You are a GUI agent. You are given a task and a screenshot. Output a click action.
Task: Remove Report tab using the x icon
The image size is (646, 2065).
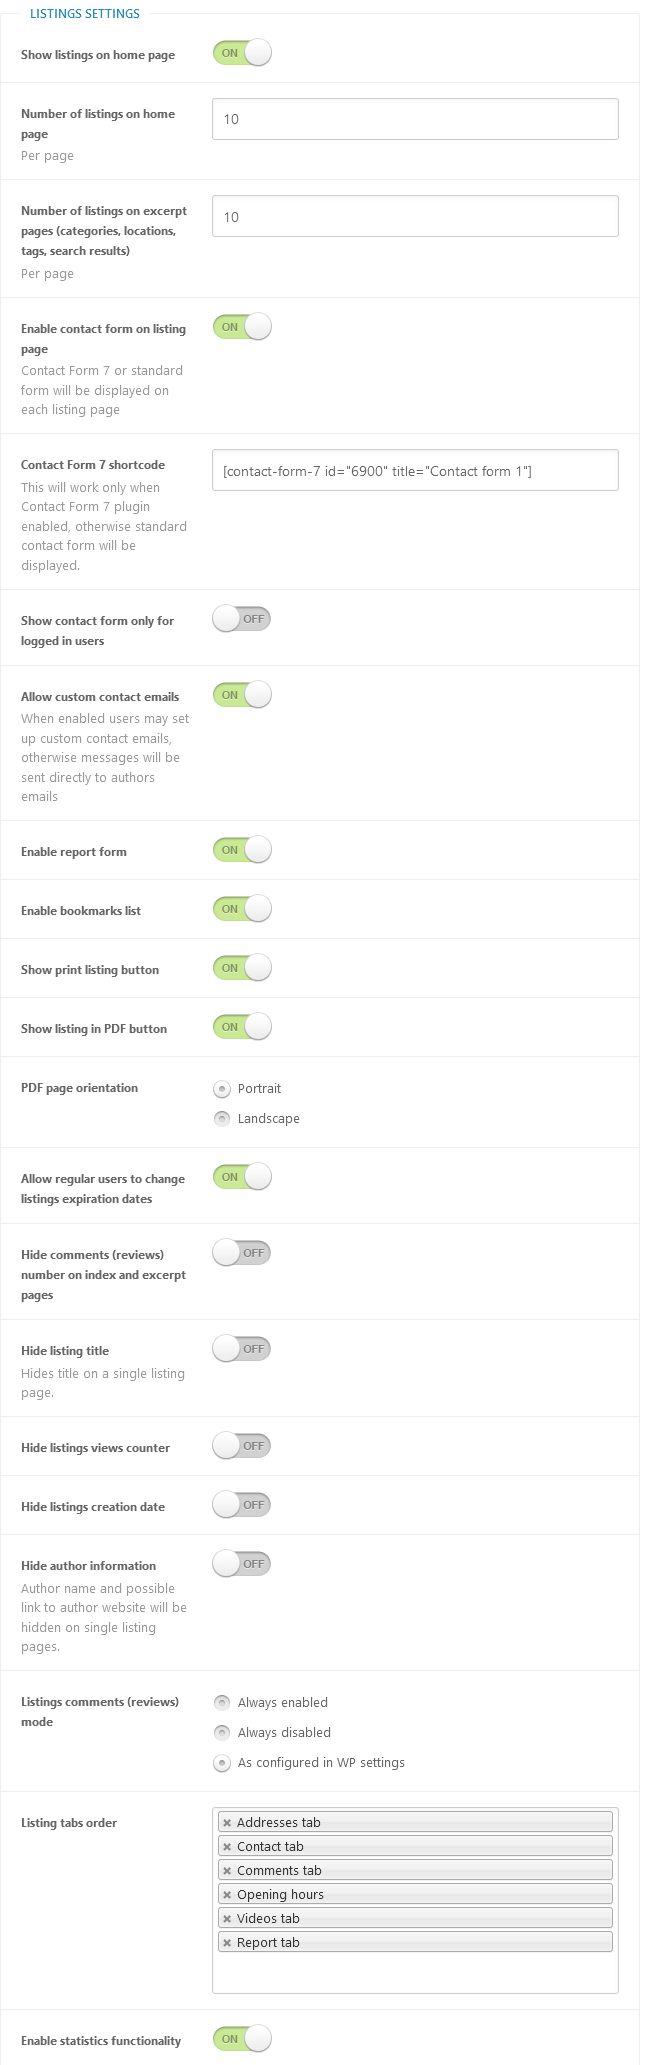point(227,1943)
